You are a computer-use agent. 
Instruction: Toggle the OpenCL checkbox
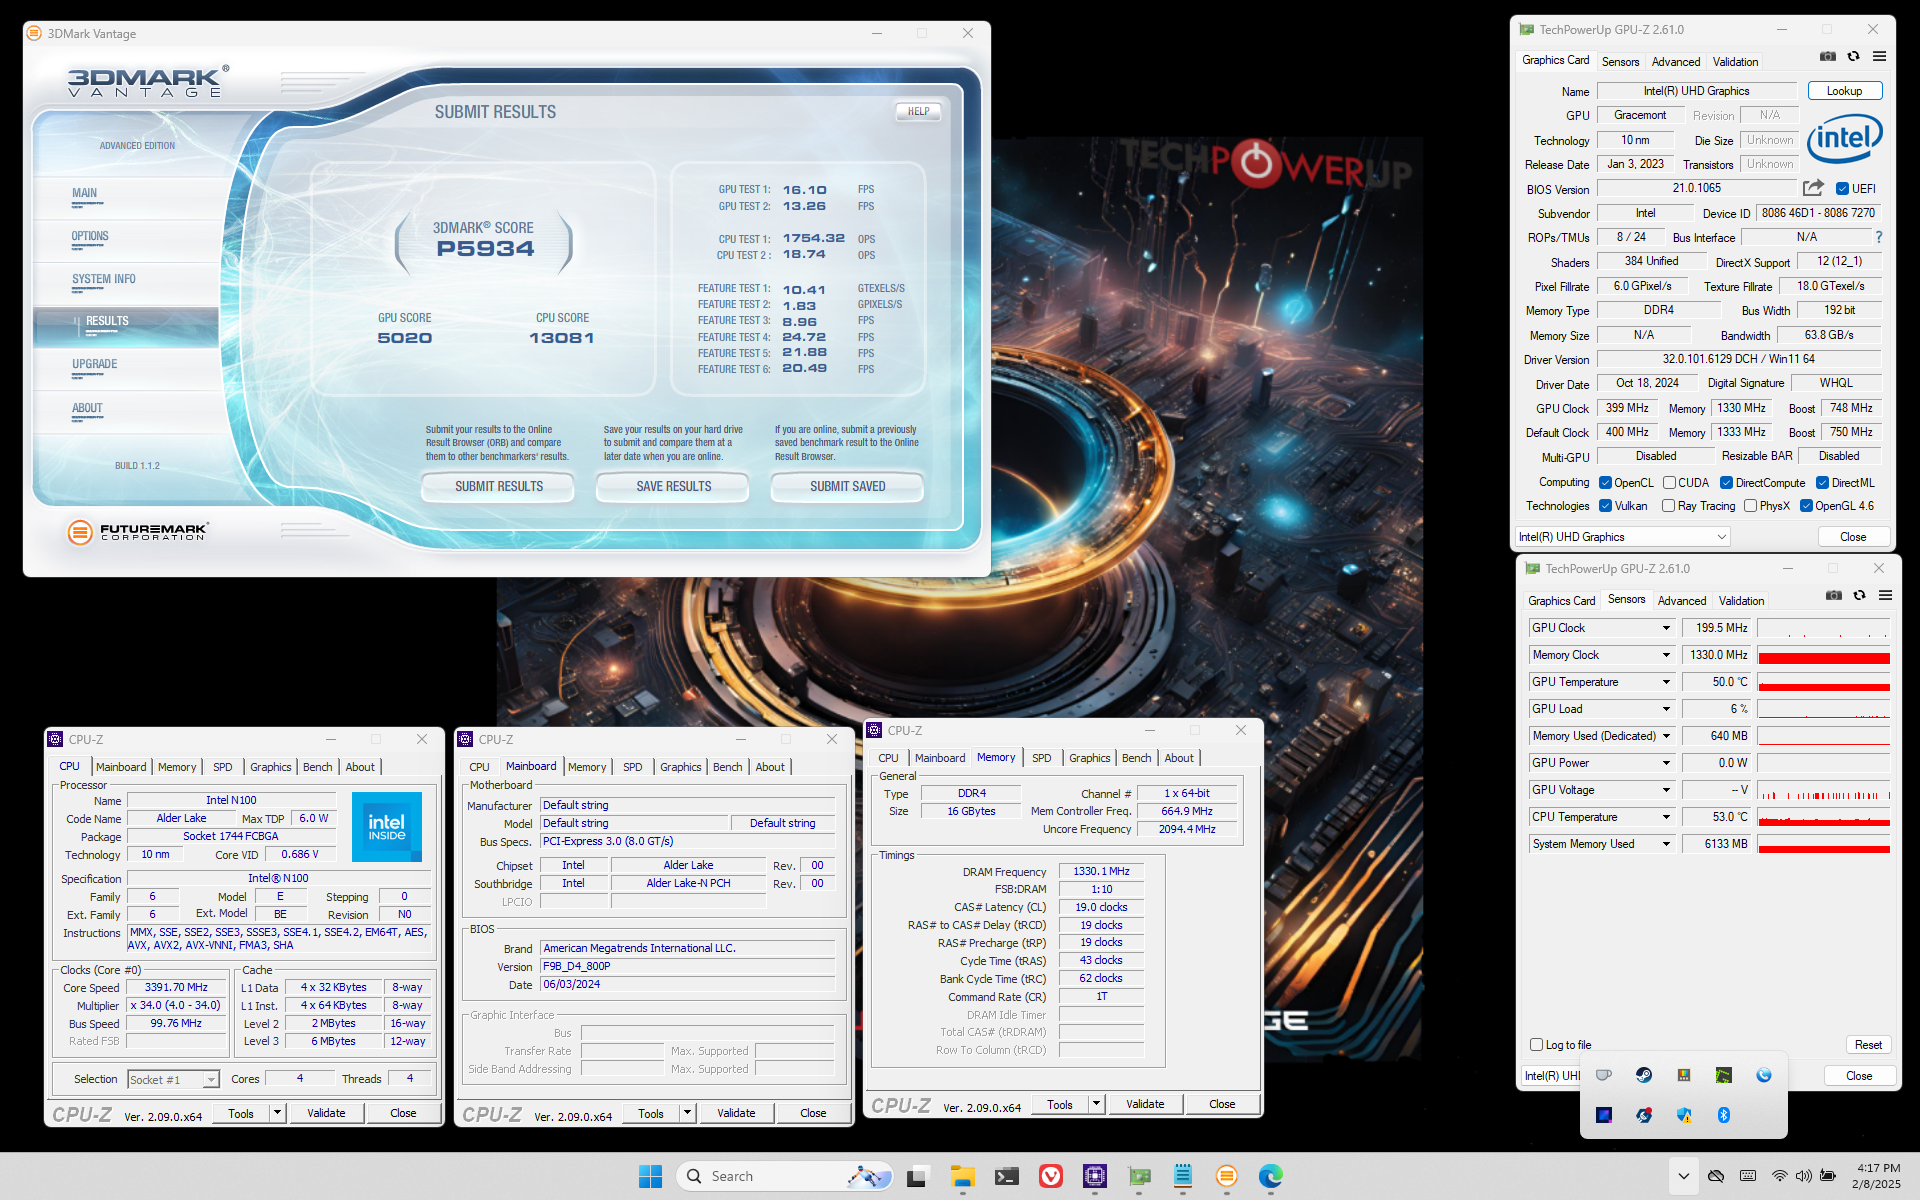coord(1605,483)
